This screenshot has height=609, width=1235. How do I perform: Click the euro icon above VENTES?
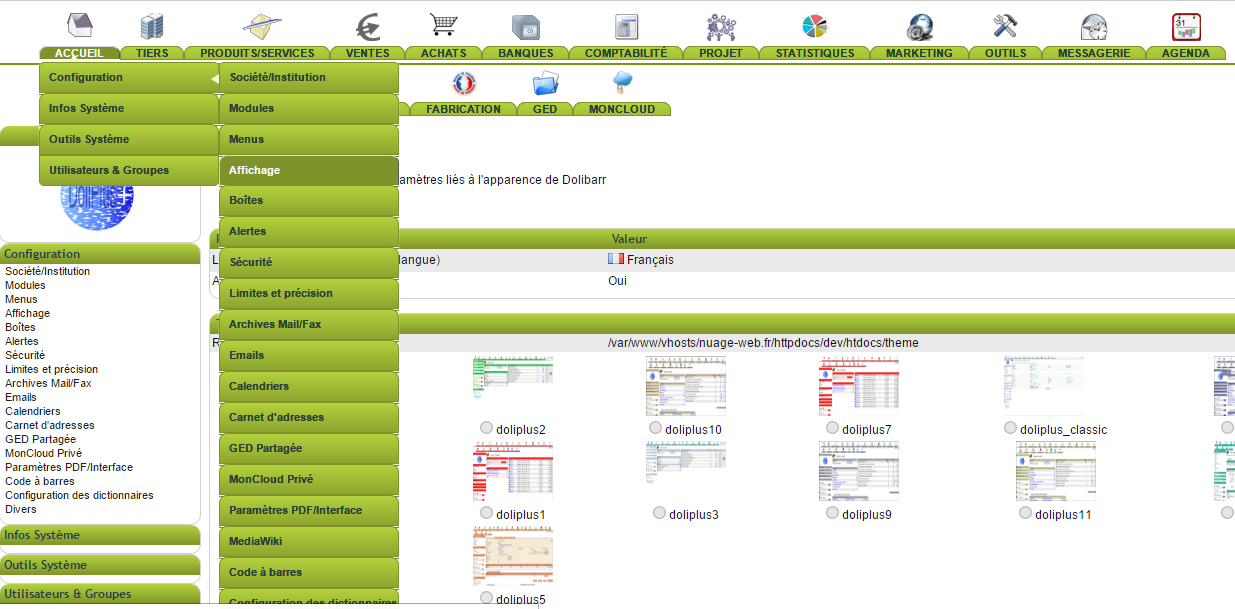tap(368, 27)
